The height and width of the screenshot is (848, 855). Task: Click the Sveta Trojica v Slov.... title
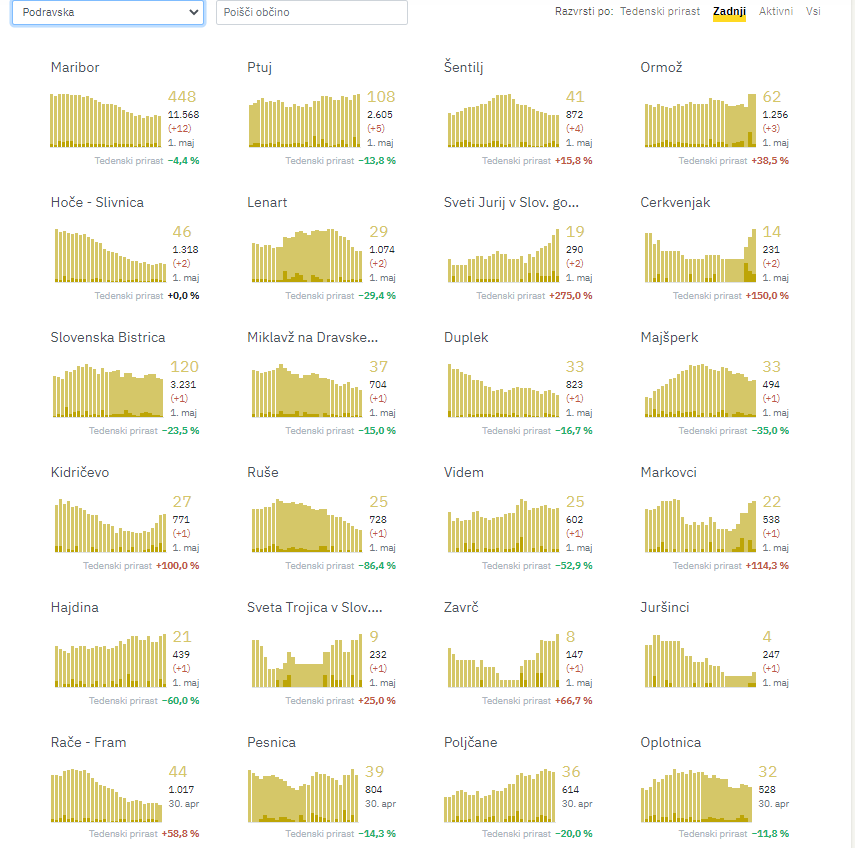[315, 608]
